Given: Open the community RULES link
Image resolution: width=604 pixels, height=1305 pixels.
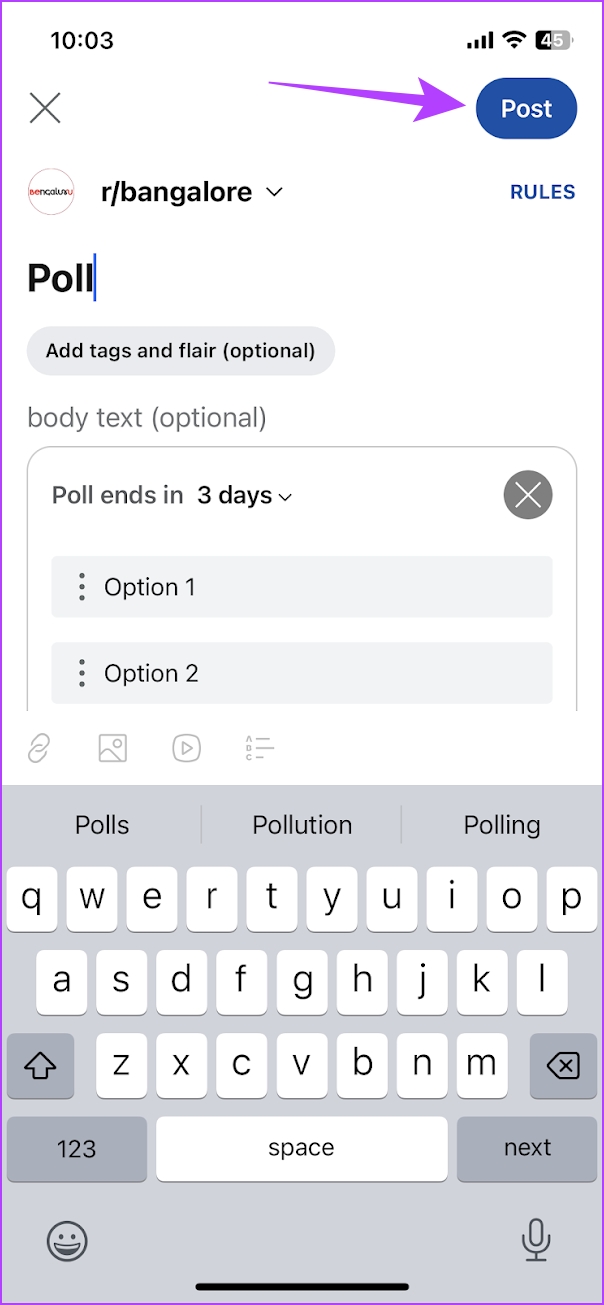Looking at the screenshot, I should click(543, 192).
